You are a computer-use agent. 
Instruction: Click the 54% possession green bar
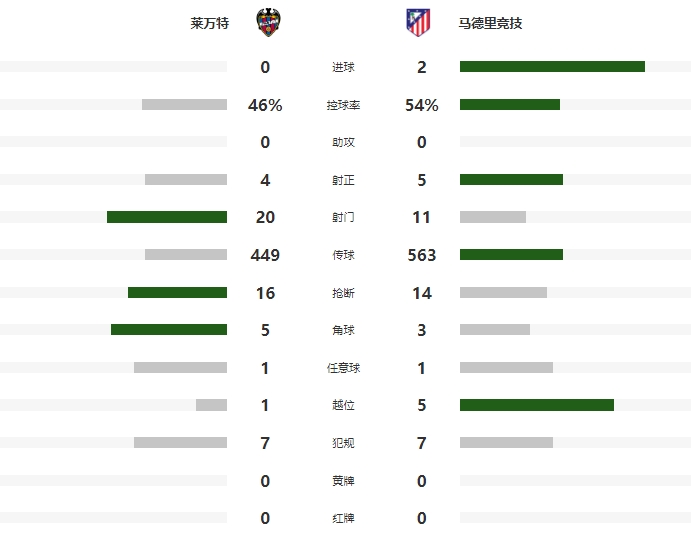[x=510, y=104]
